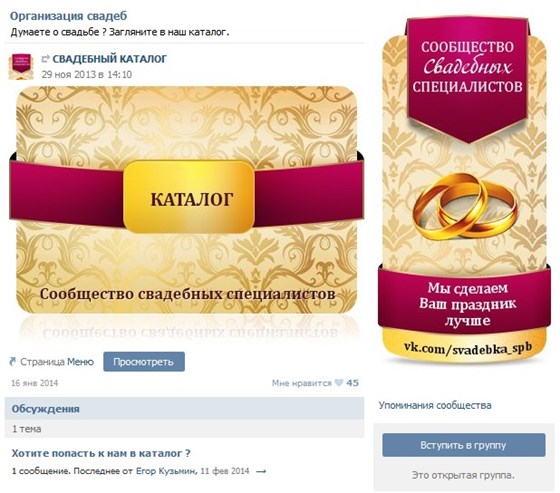Click the arrow icon before Страница Меню
560x493 pixels.
tap(13, 362)
